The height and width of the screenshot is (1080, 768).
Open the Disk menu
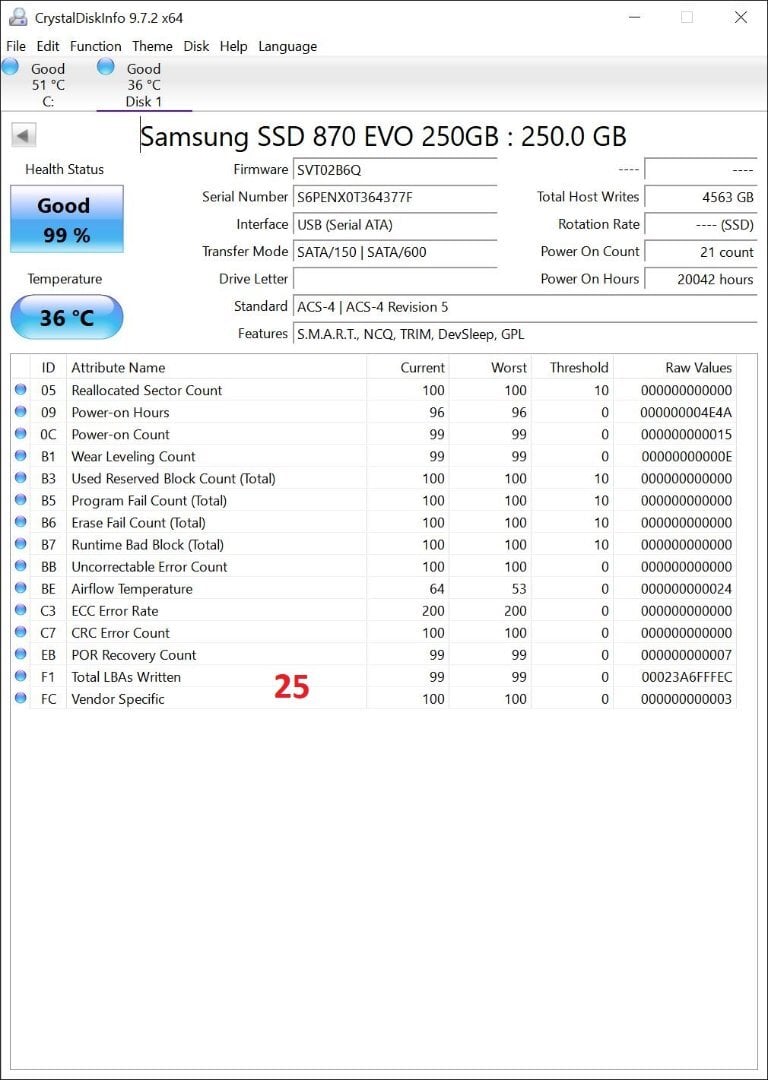[x=196, y=46]
